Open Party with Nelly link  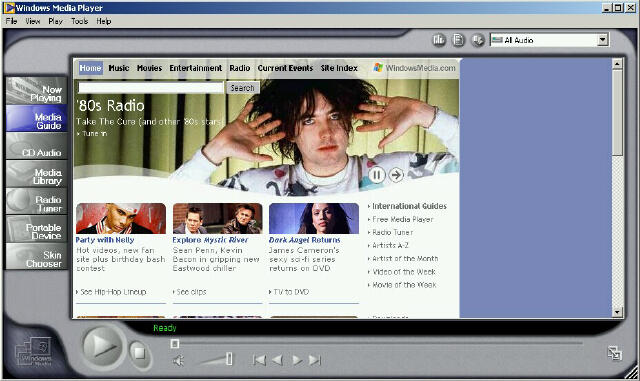coord(105,240)
